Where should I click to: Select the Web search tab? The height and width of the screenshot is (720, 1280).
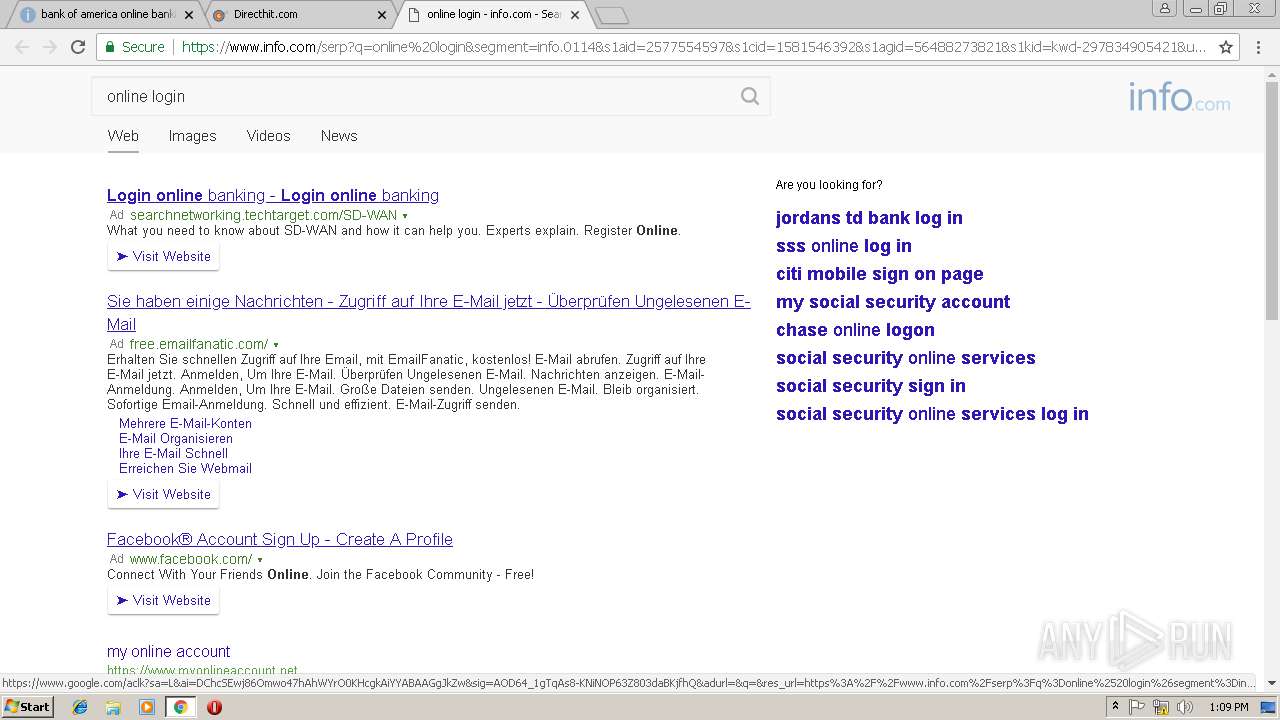123,136
